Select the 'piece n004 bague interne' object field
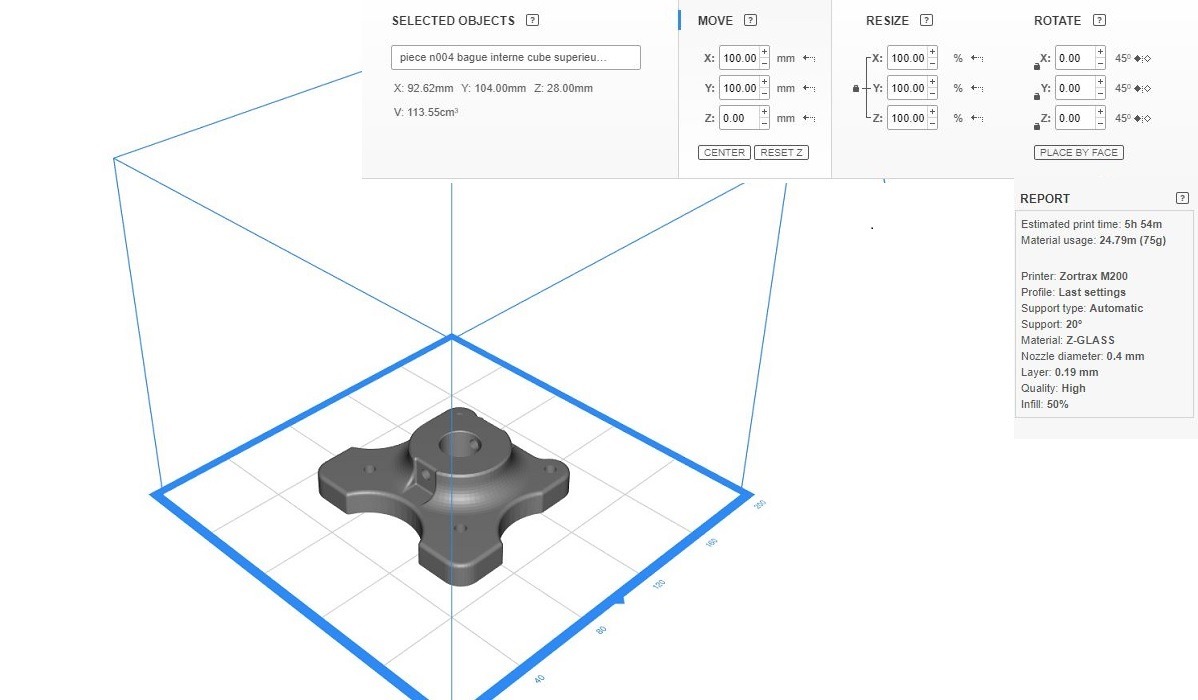The image size is (1198, 700). pos(516,57)
